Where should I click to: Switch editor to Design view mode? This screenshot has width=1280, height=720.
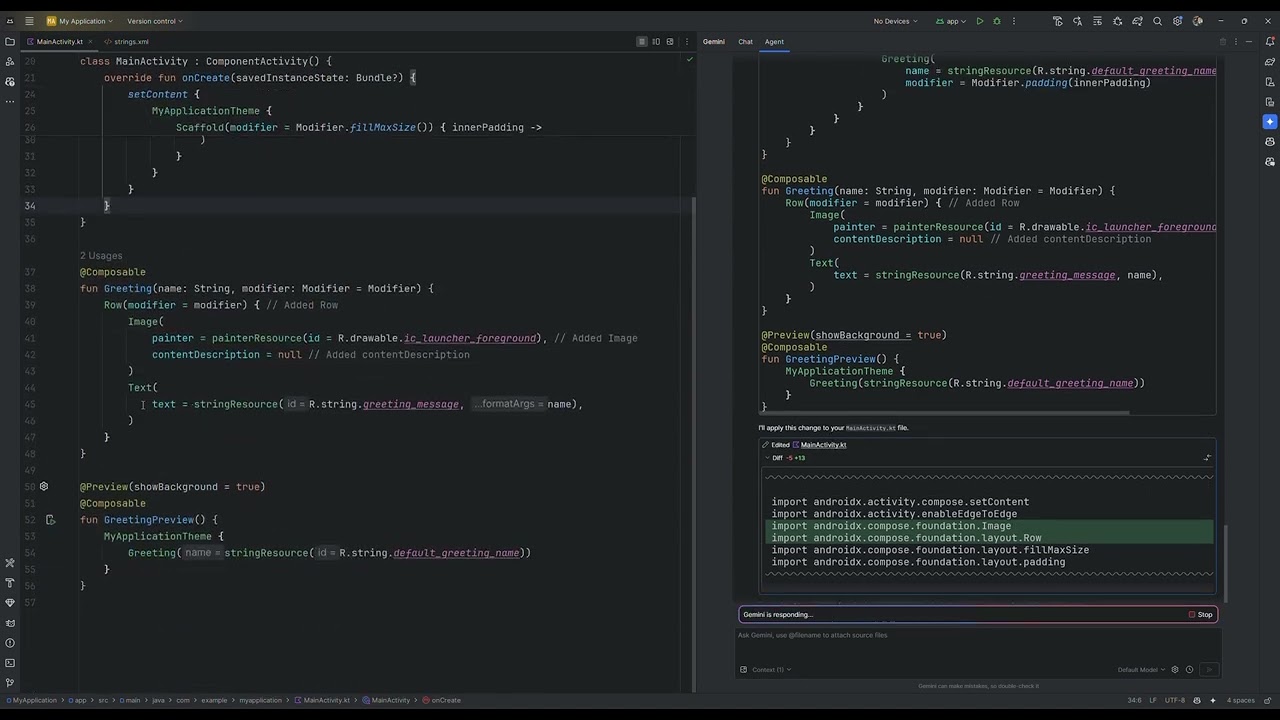670,42
